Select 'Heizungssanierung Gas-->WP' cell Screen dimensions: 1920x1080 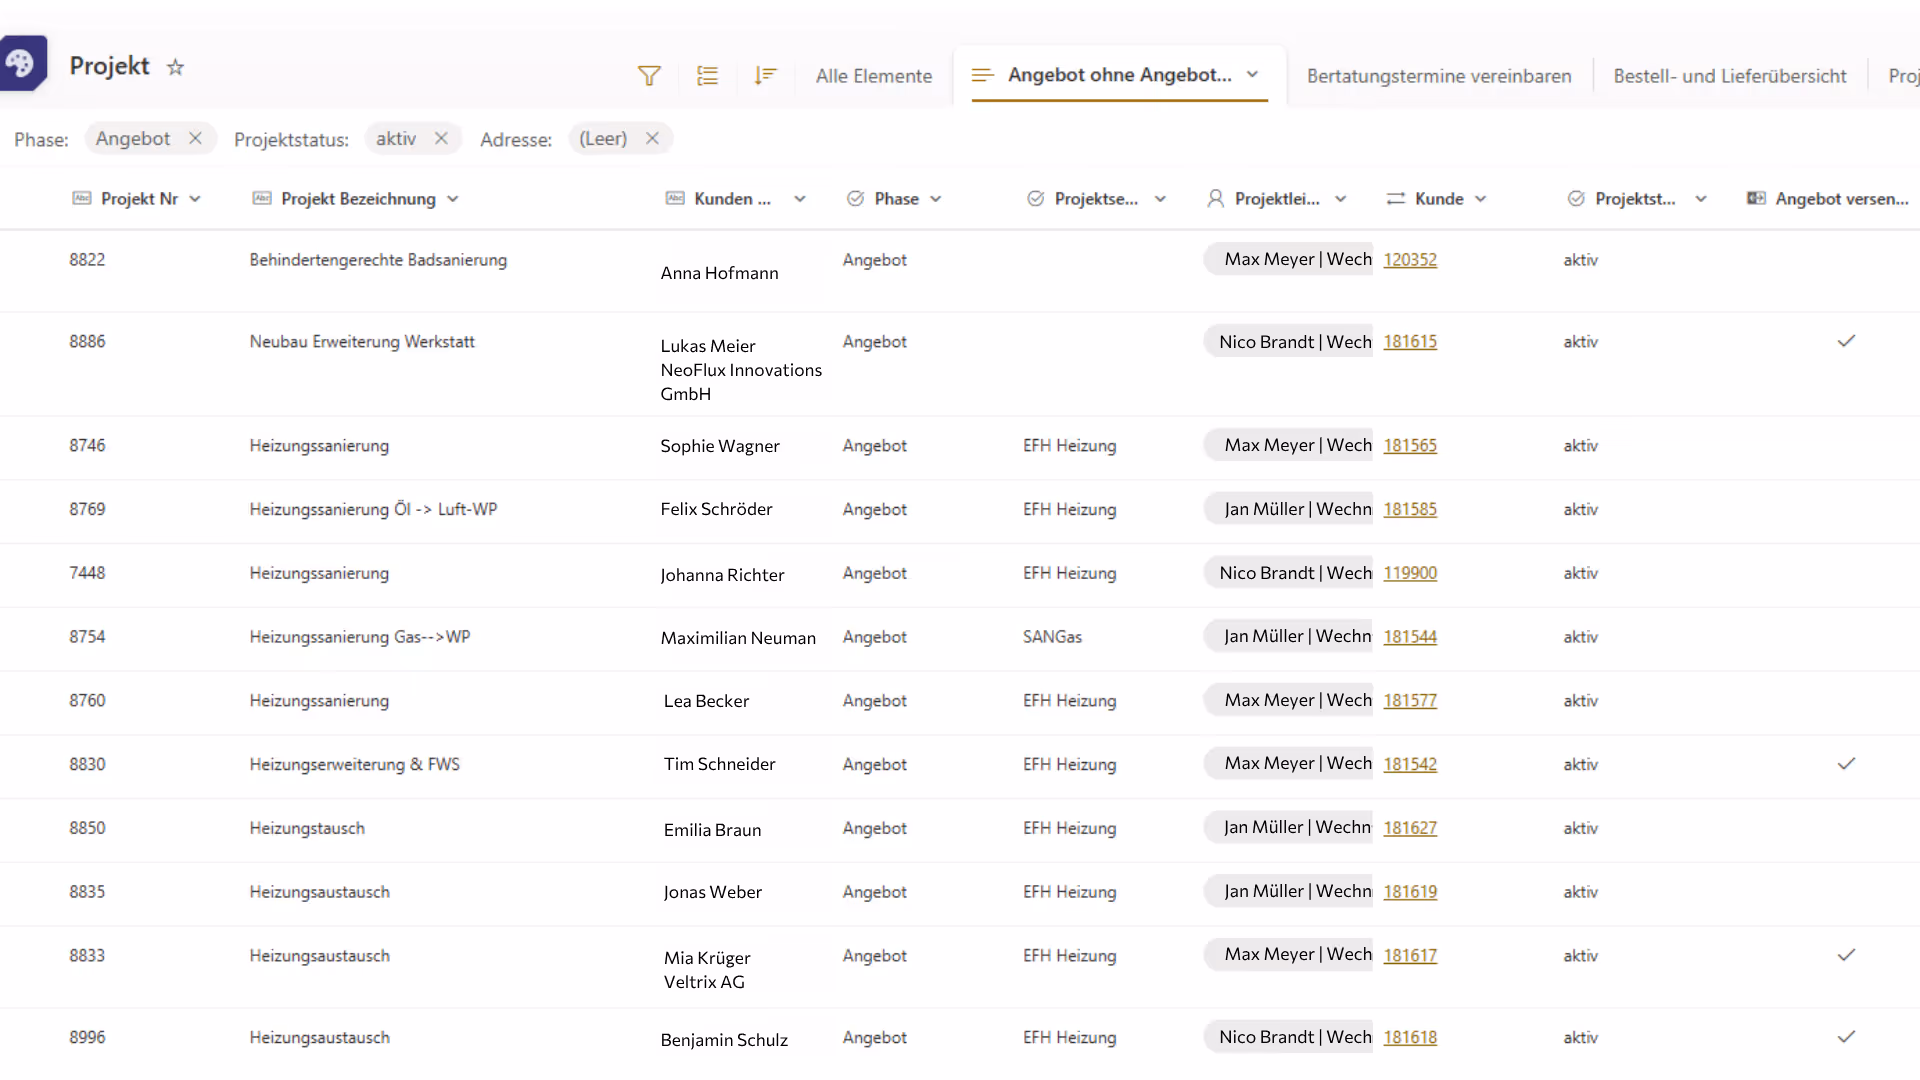point(360,637)
